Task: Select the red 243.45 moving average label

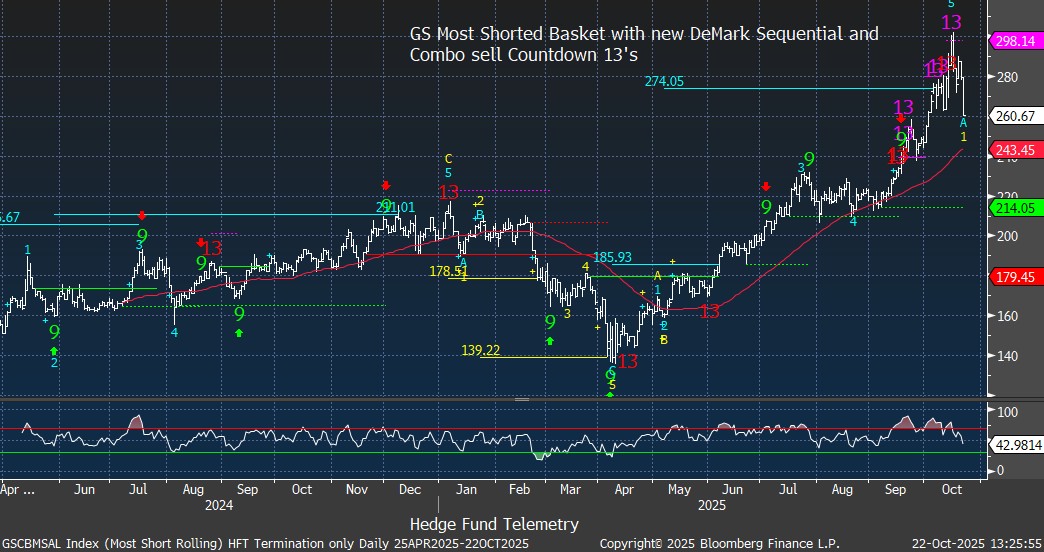Action: [1015, 150]
